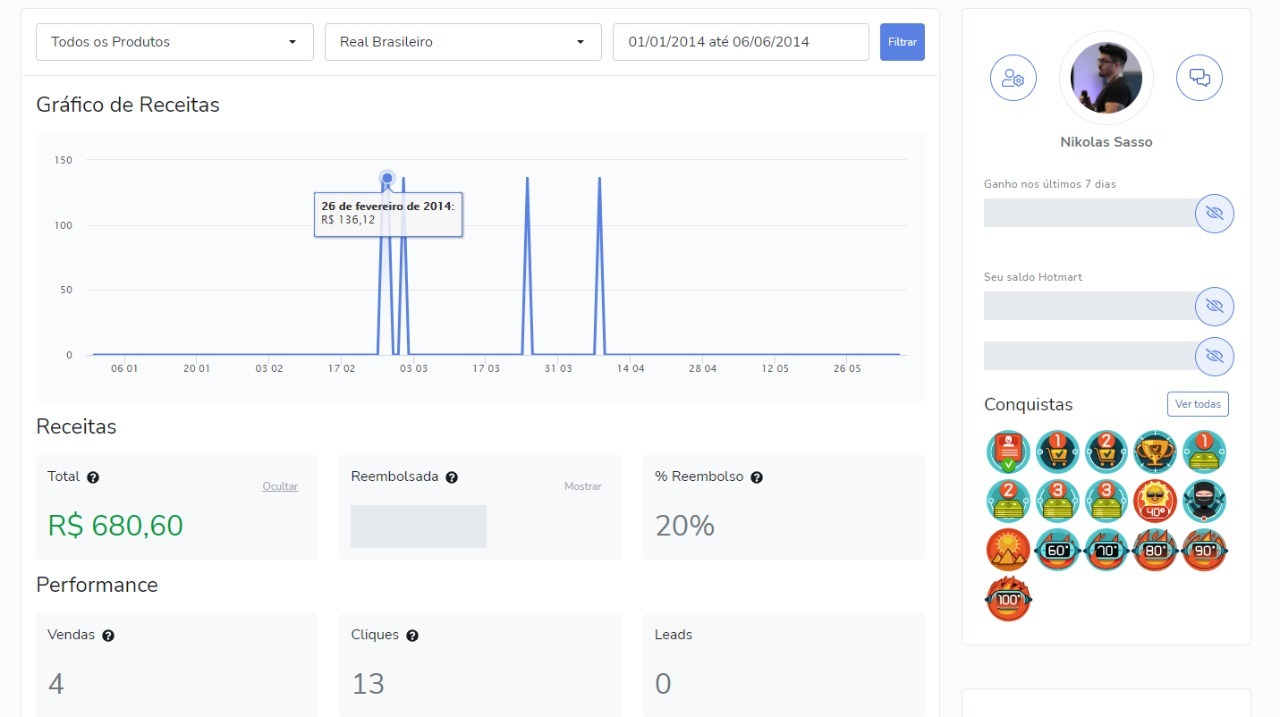Click the help icon next to % Reembolso
Screen dimensions: 1280x717
tap(756, 478)
